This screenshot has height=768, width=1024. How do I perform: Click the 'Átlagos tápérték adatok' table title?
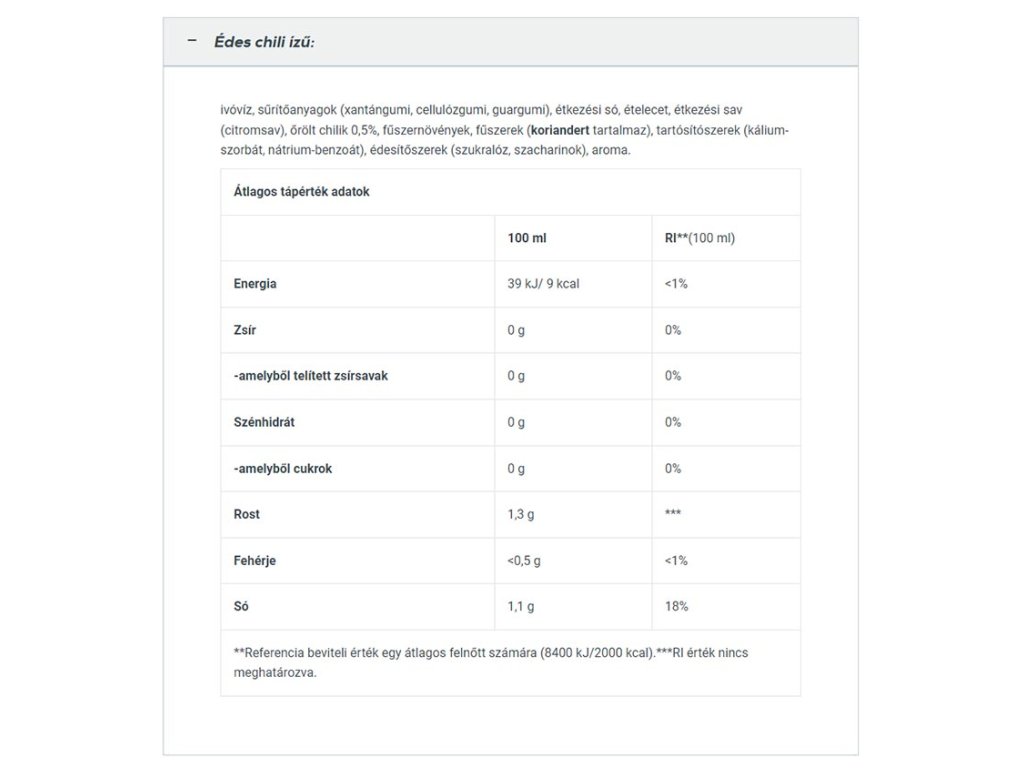coord(301,191)
